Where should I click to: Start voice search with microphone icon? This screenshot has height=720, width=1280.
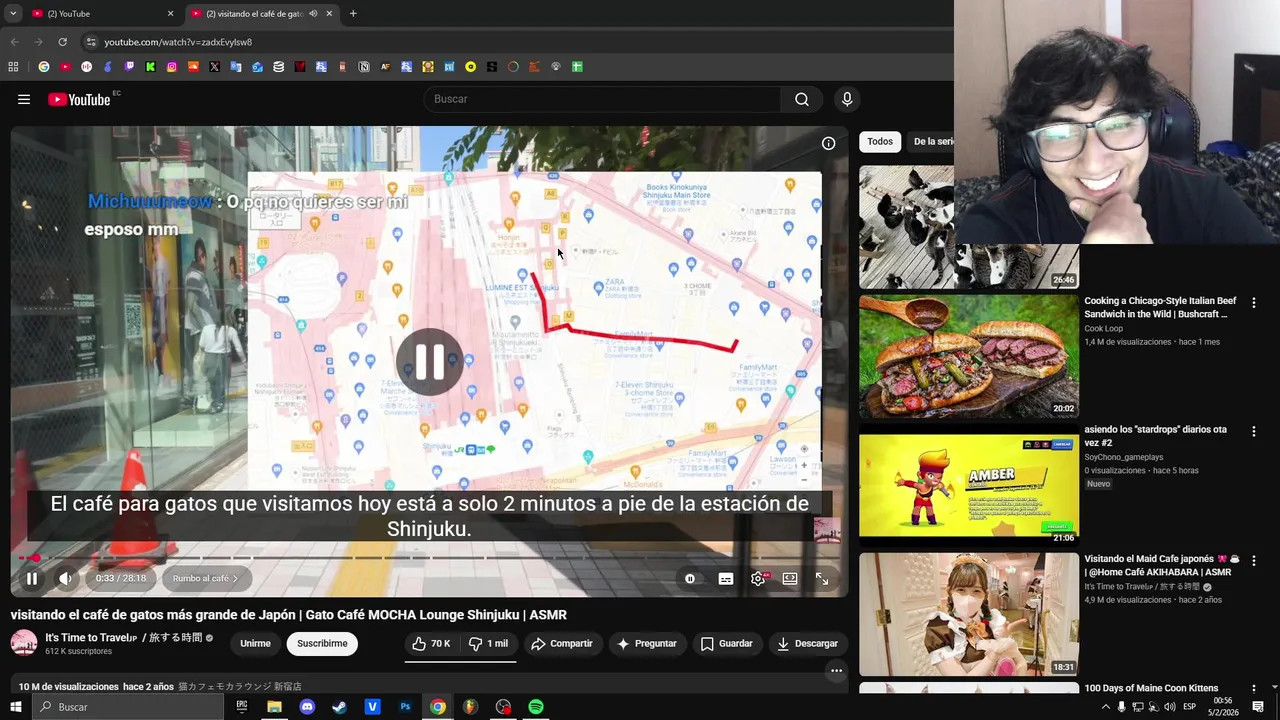[x=847, y=99]
